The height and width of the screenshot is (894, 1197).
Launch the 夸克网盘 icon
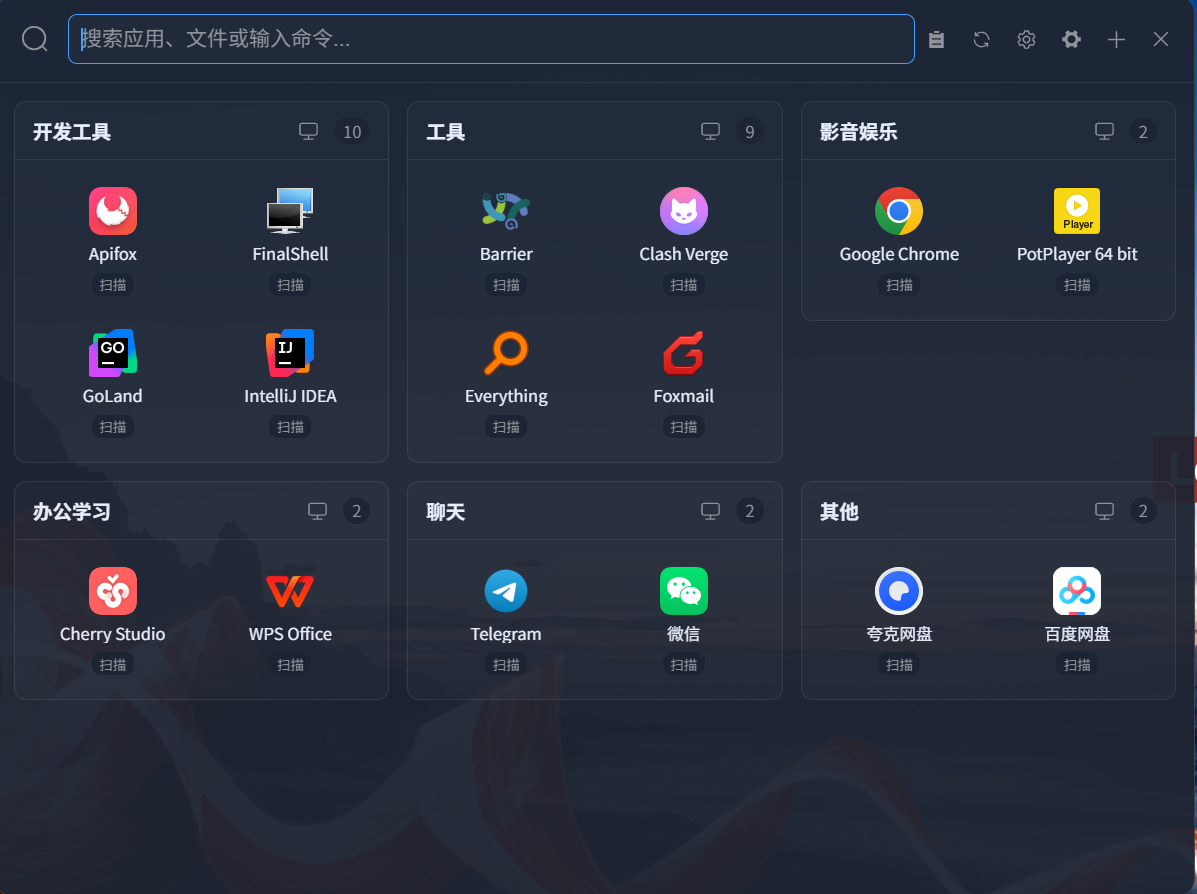[899, 591]
